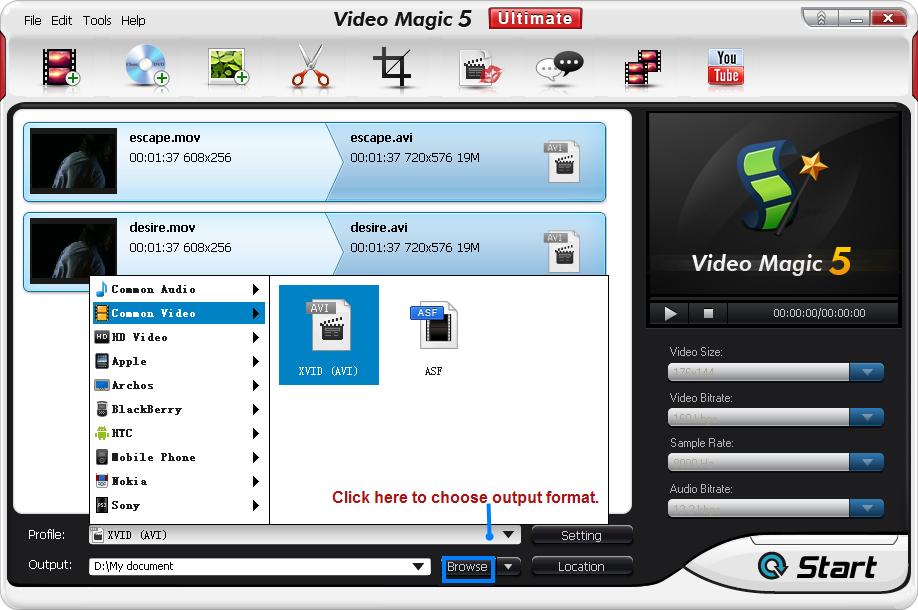Open the YouTube toolbar icon

726,67
